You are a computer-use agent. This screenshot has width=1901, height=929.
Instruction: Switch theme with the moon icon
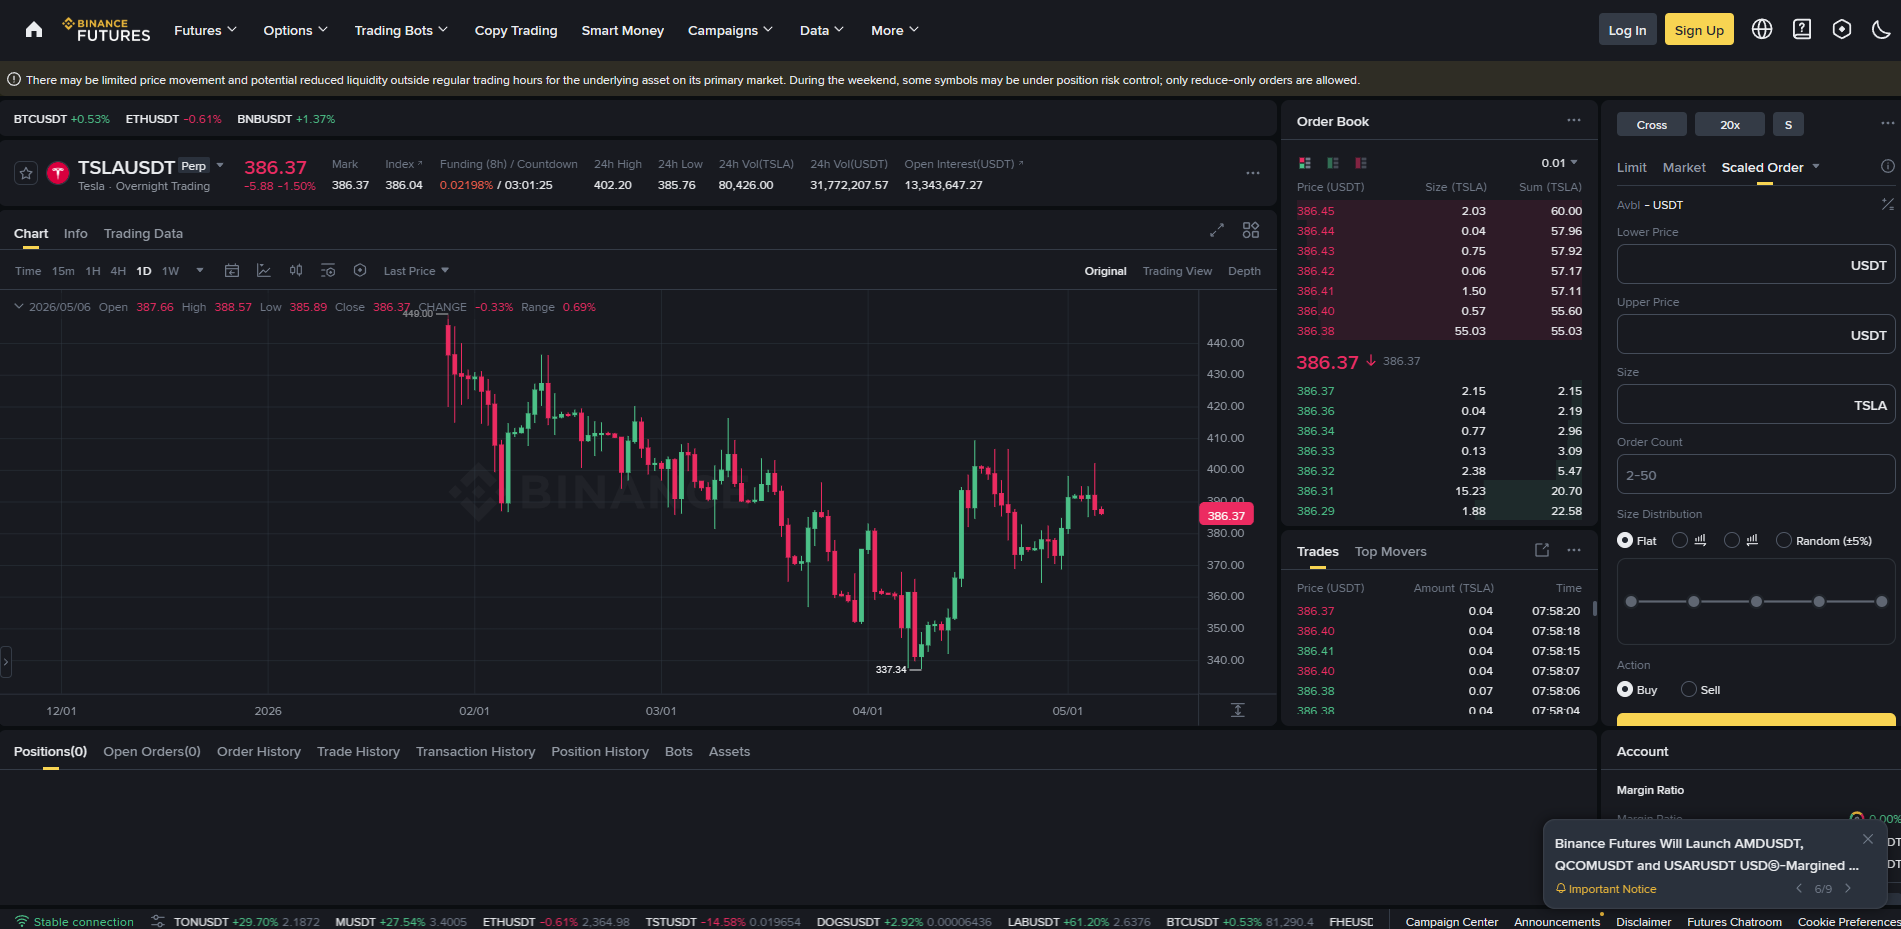(x=1881, y=29)
